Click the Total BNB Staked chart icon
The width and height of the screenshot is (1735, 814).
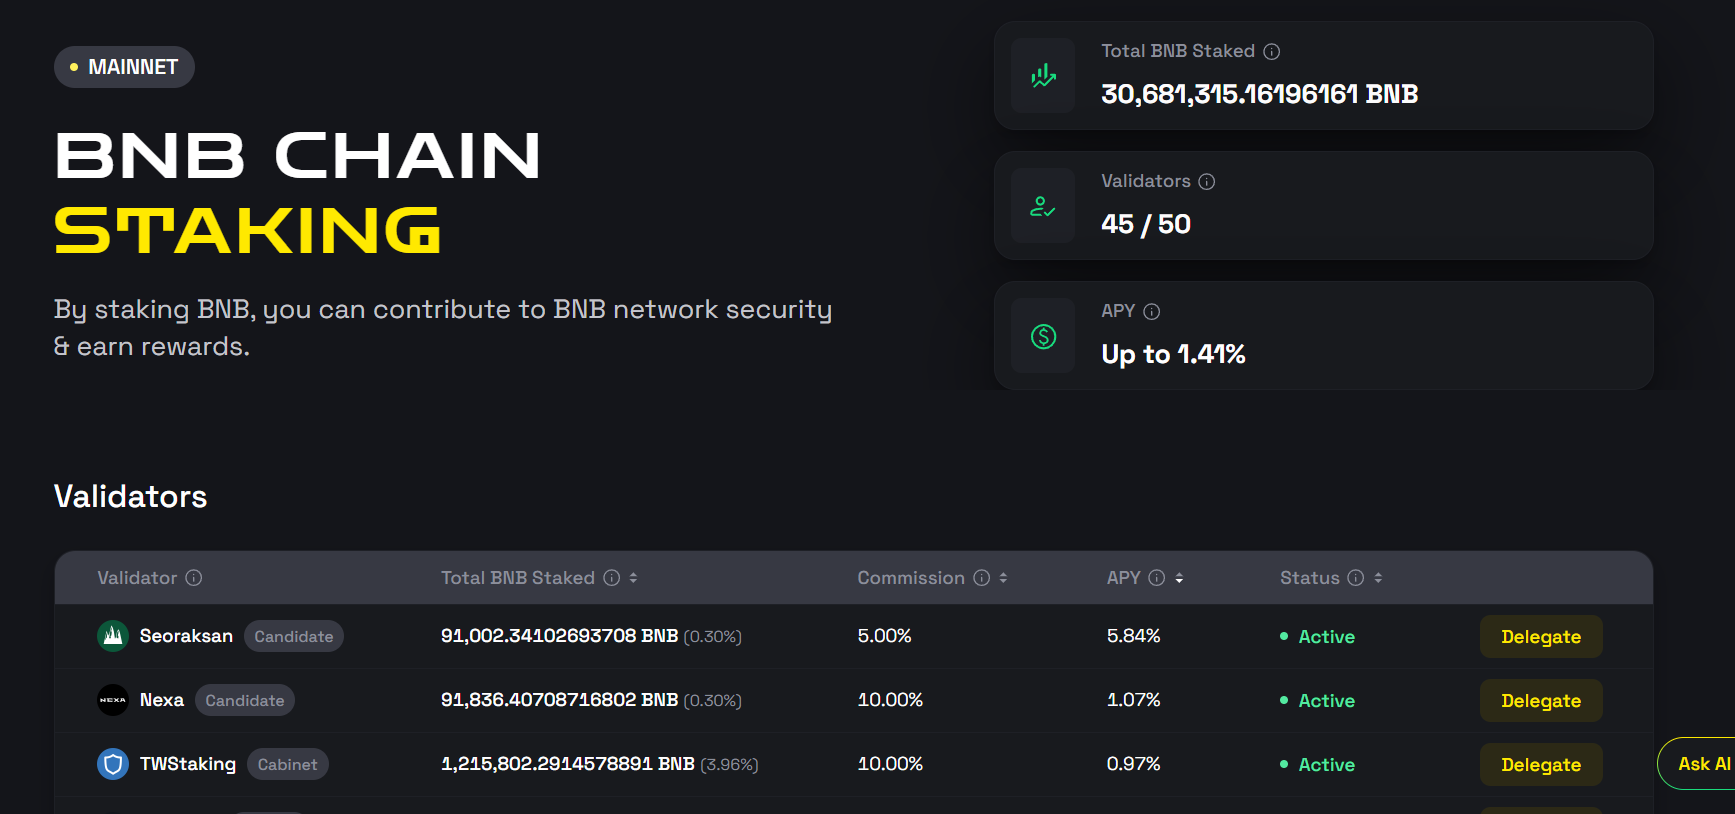[1043, 76]
